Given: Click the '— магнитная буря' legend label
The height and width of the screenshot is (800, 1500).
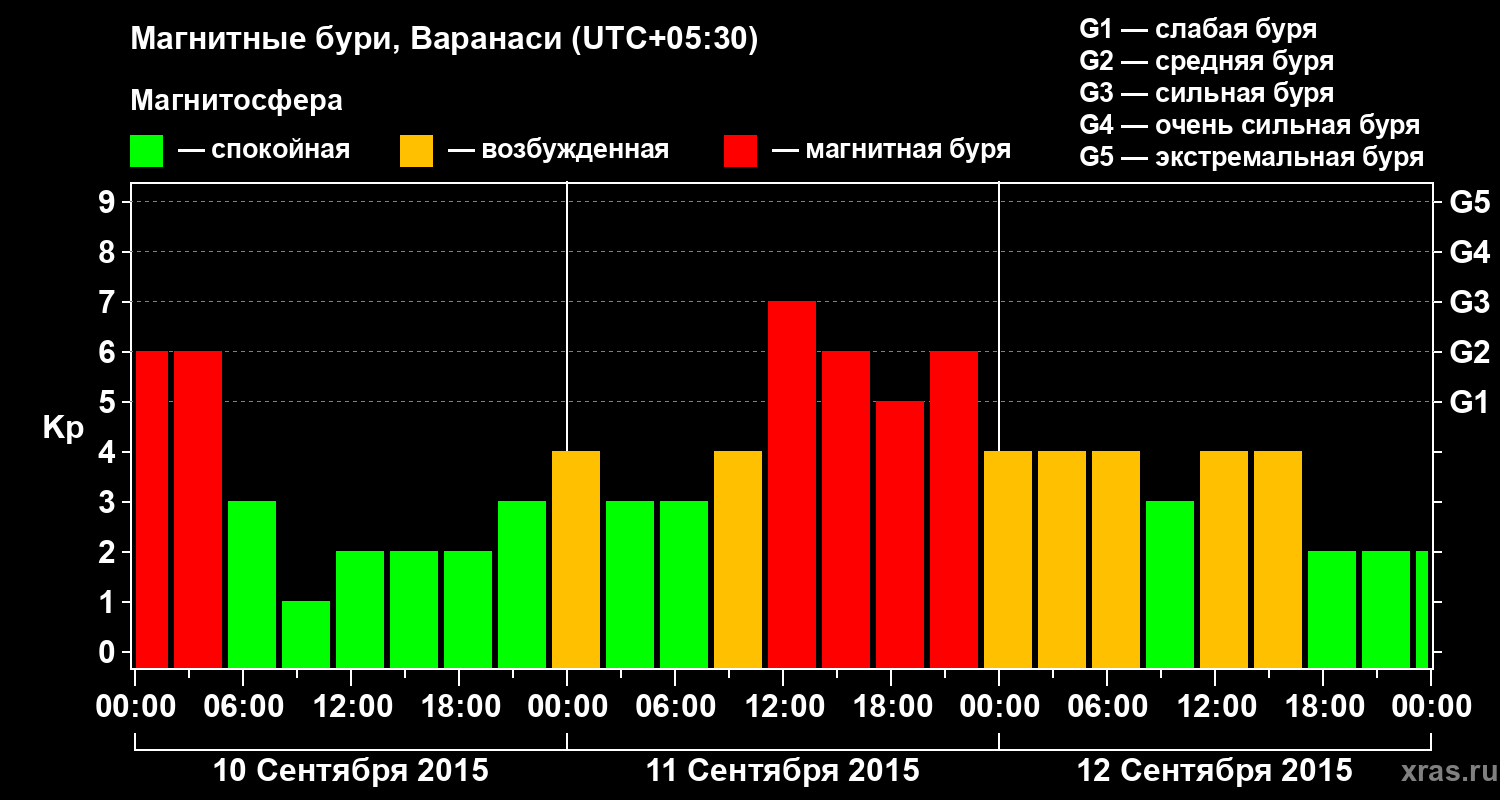Looking at the screenshot, I should [x=891, y=150].
